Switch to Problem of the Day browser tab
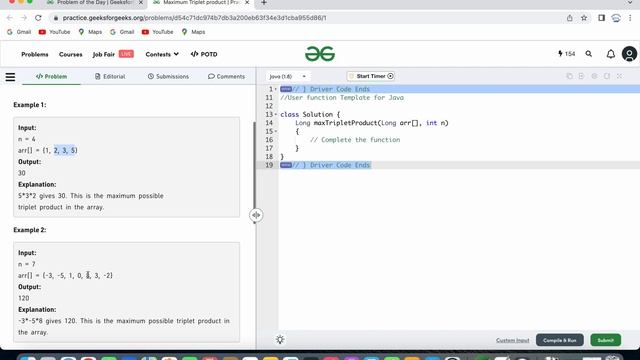This screenshot has height=360, width=640. 95,3
